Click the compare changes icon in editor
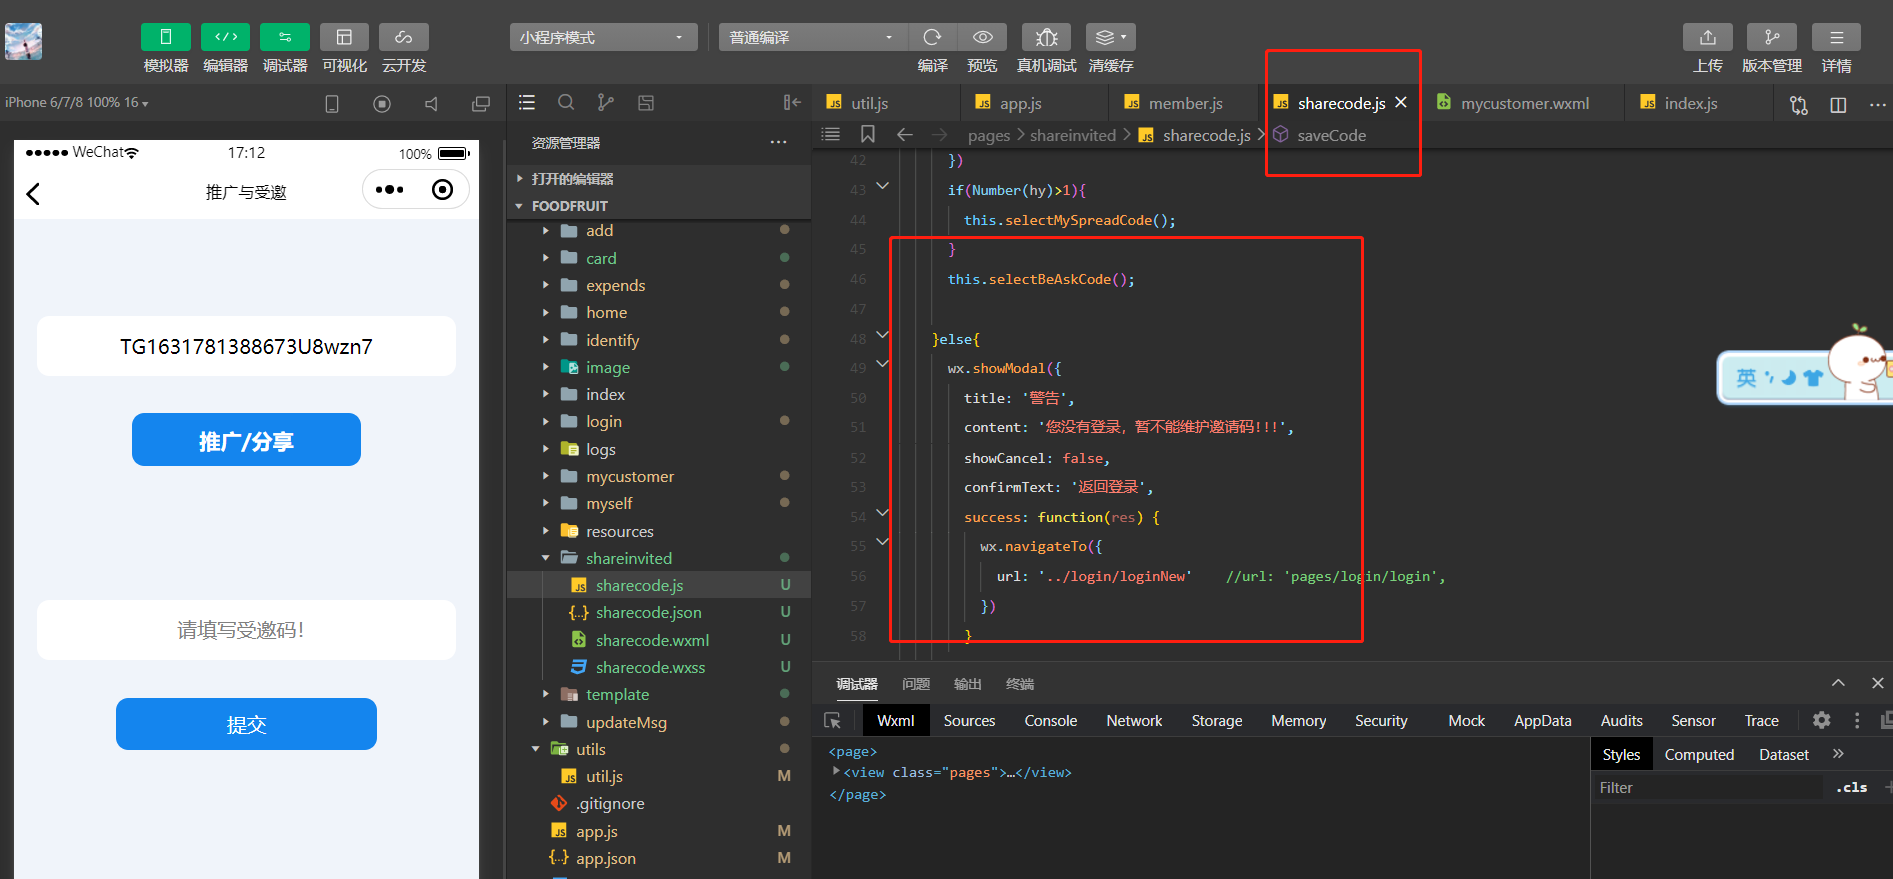The width and height of the screenshot is (1893, 879). coord(1799,105)
